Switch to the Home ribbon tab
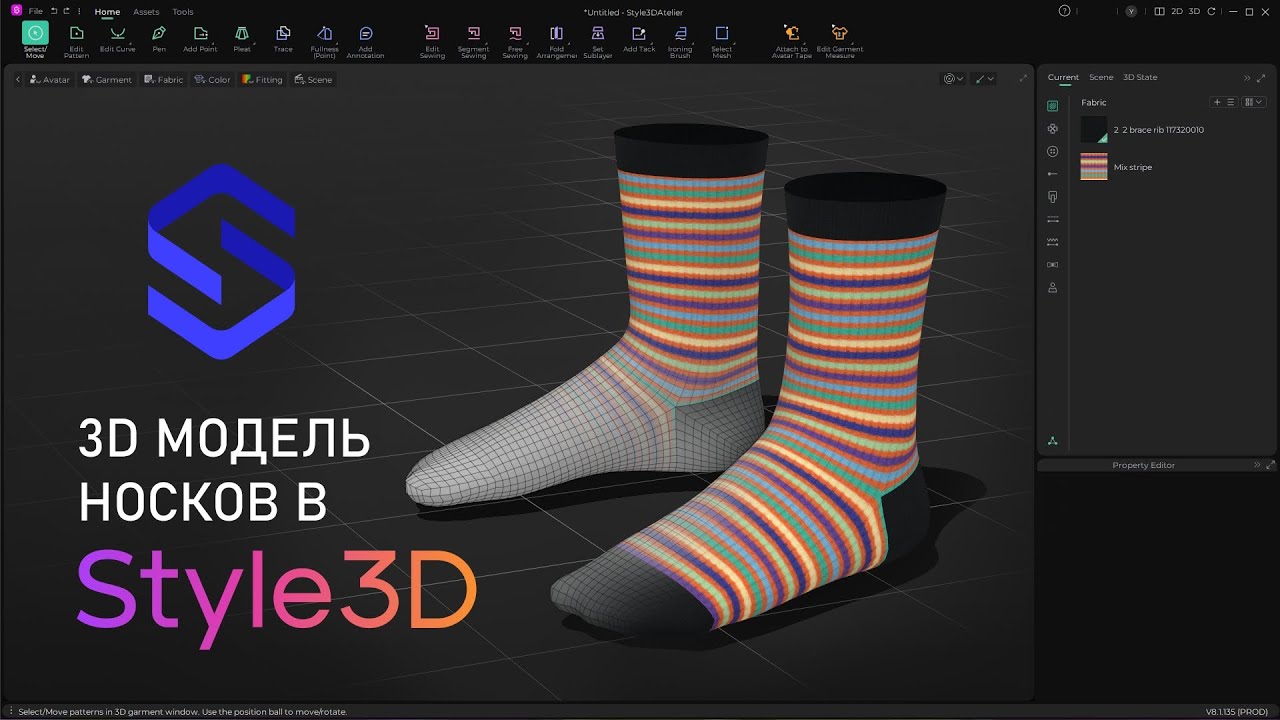Viewport: 1280px width, 720px height. [x=107, y=12]
